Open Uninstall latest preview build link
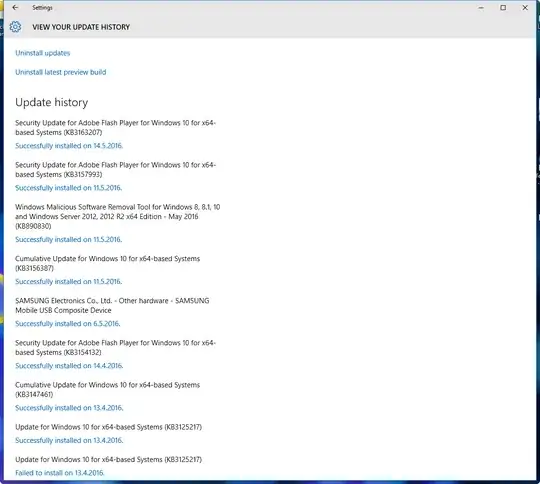The width and height of the screenshot is (540, 484). [x=61, y=72]
